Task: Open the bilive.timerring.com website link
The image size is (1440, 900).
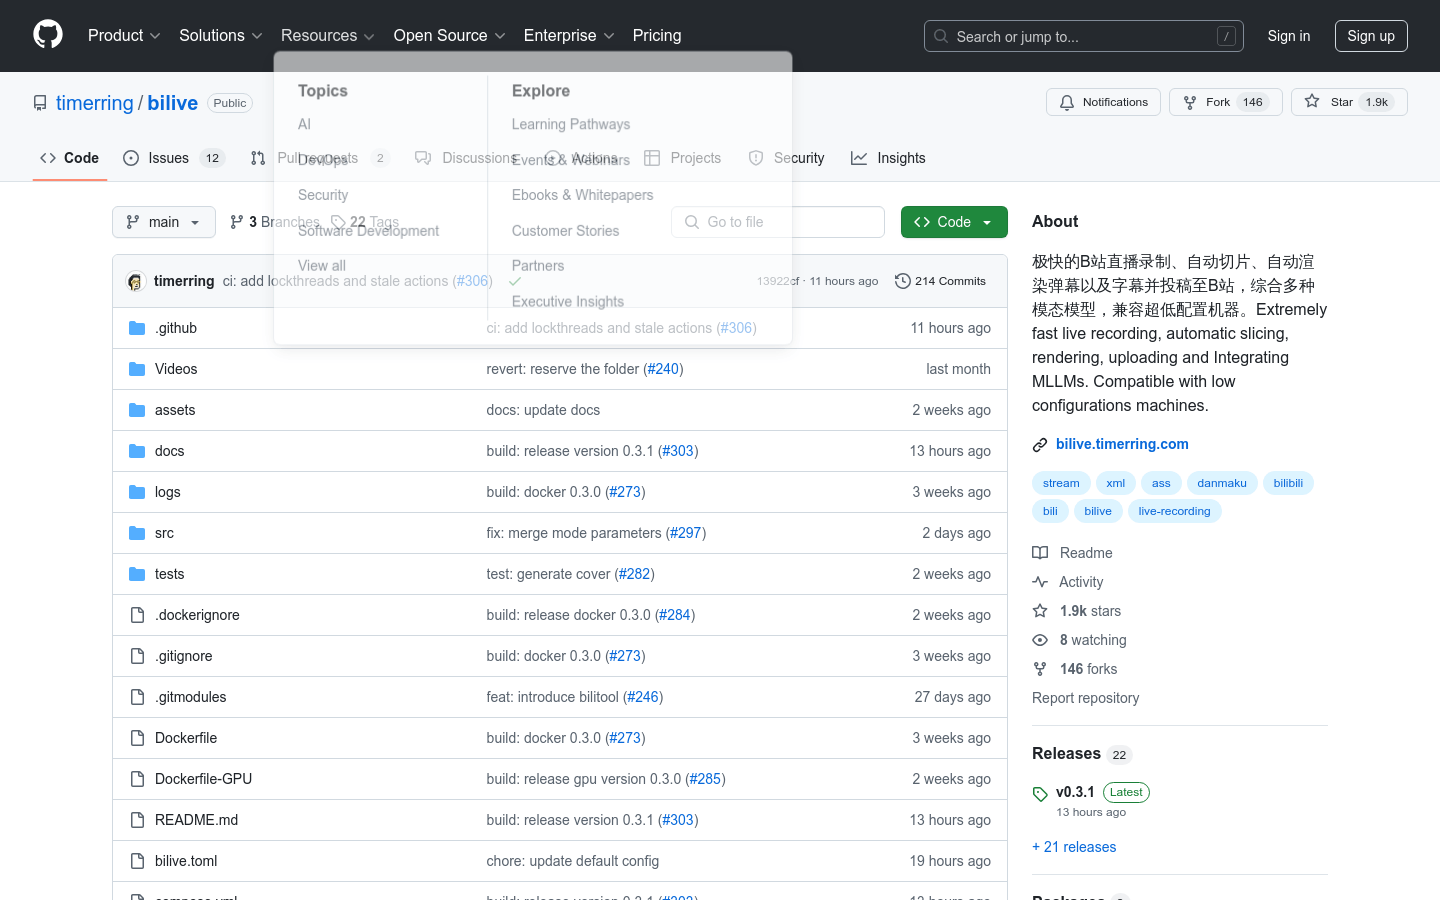Action: pyautogui.click(x=1122, y=444)
